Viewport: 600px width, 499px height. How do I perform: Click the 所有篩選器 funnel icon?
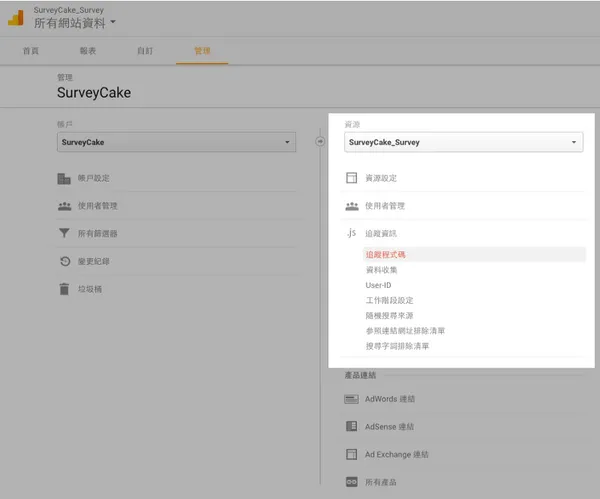(x=64, y=233)
